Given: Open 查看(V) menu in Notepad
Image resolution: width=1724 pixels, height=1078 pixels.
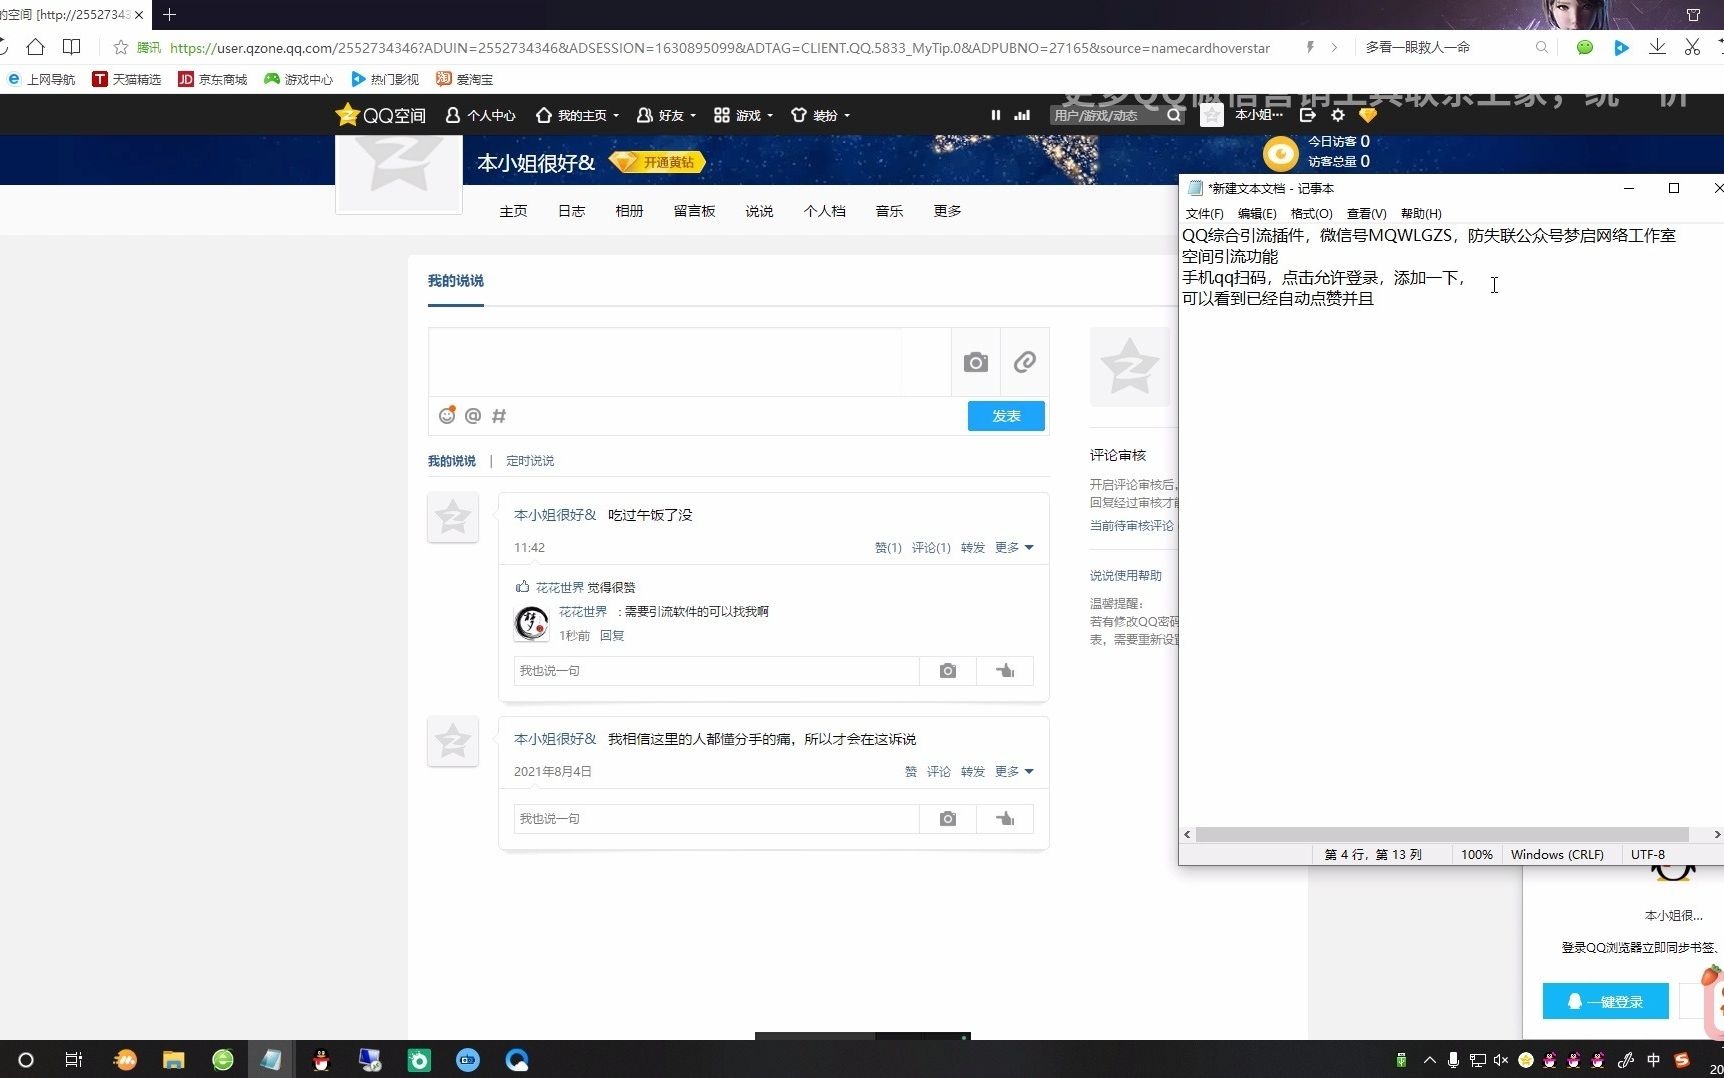Looking at the screenshot, I should [1366, 213].
